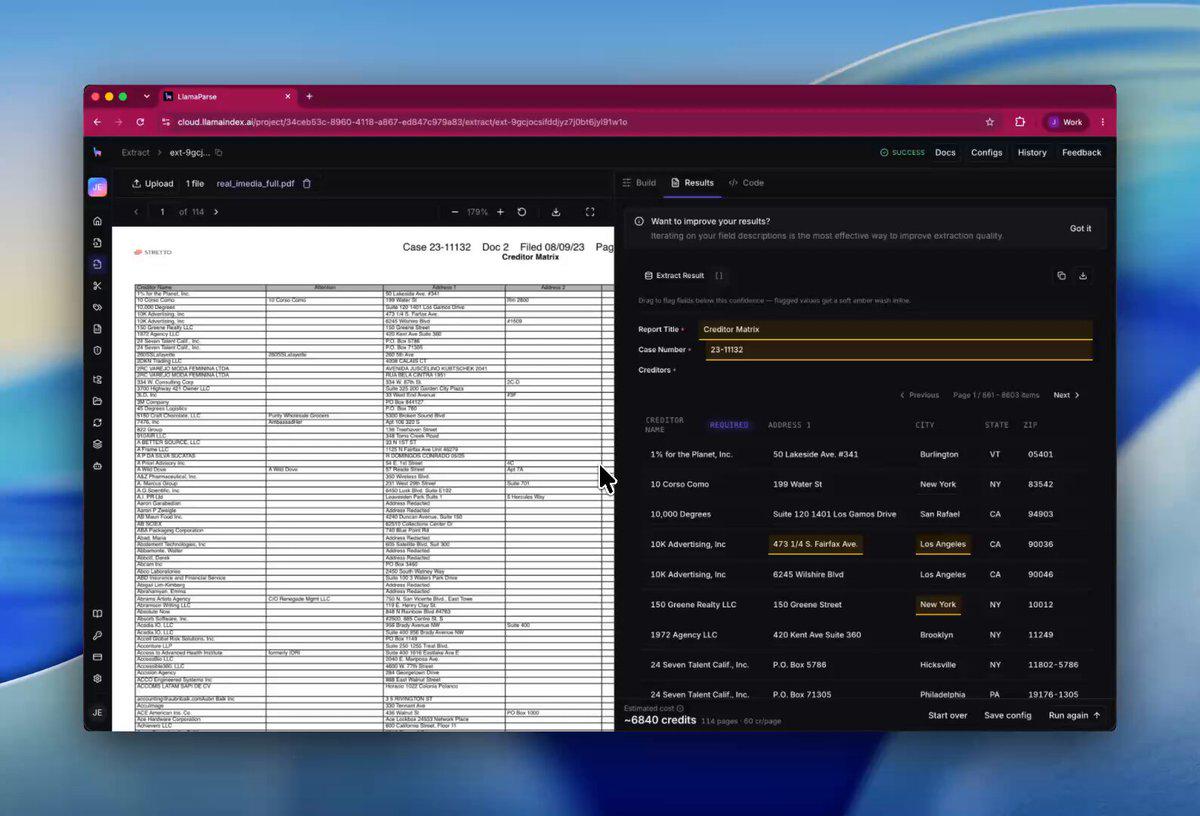Click the browser back arrow
The height and width of the screenshot is (816, 1200).
pos(97,122)
